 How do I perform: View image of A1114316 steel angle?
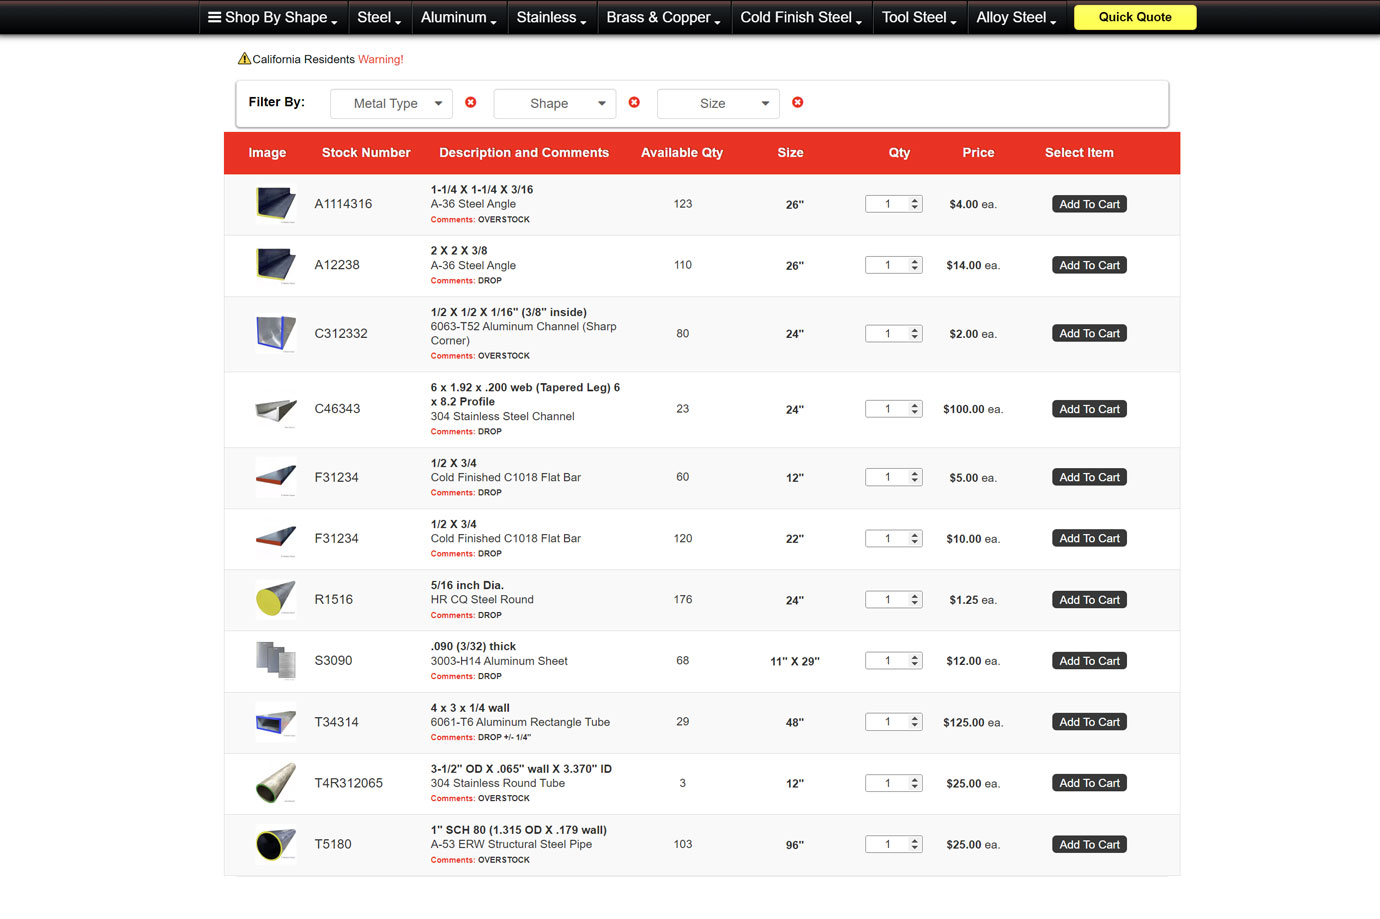pos(275,204)
